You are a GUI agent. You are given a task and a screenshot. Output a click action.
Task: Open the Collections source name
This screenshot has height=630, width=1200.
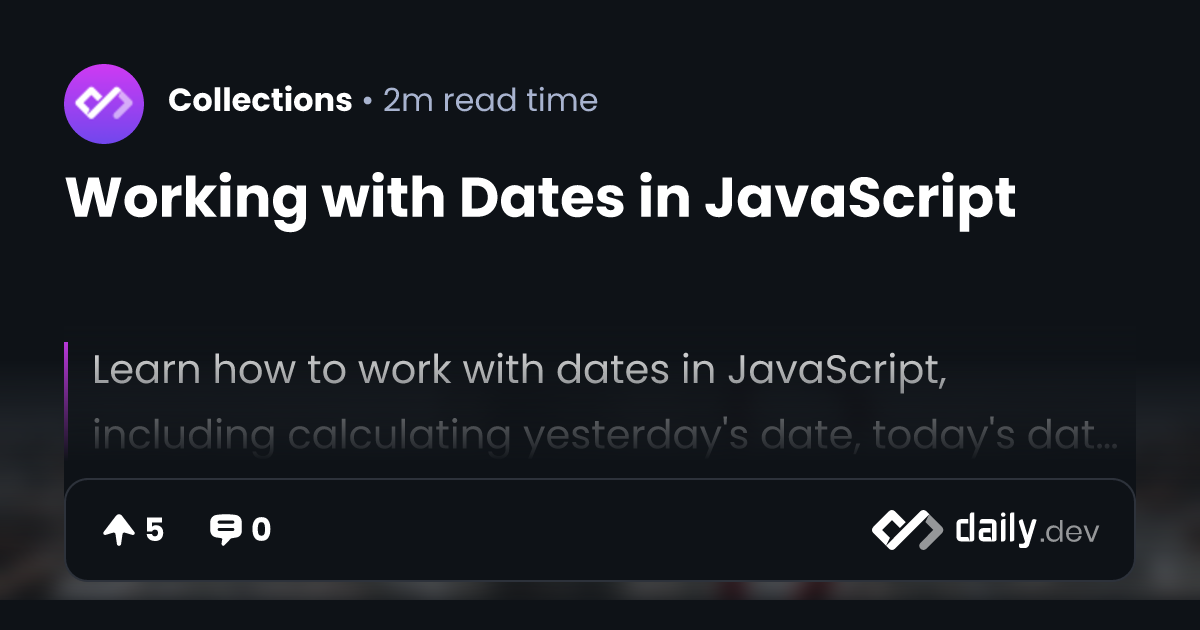[x=260, y=101]
